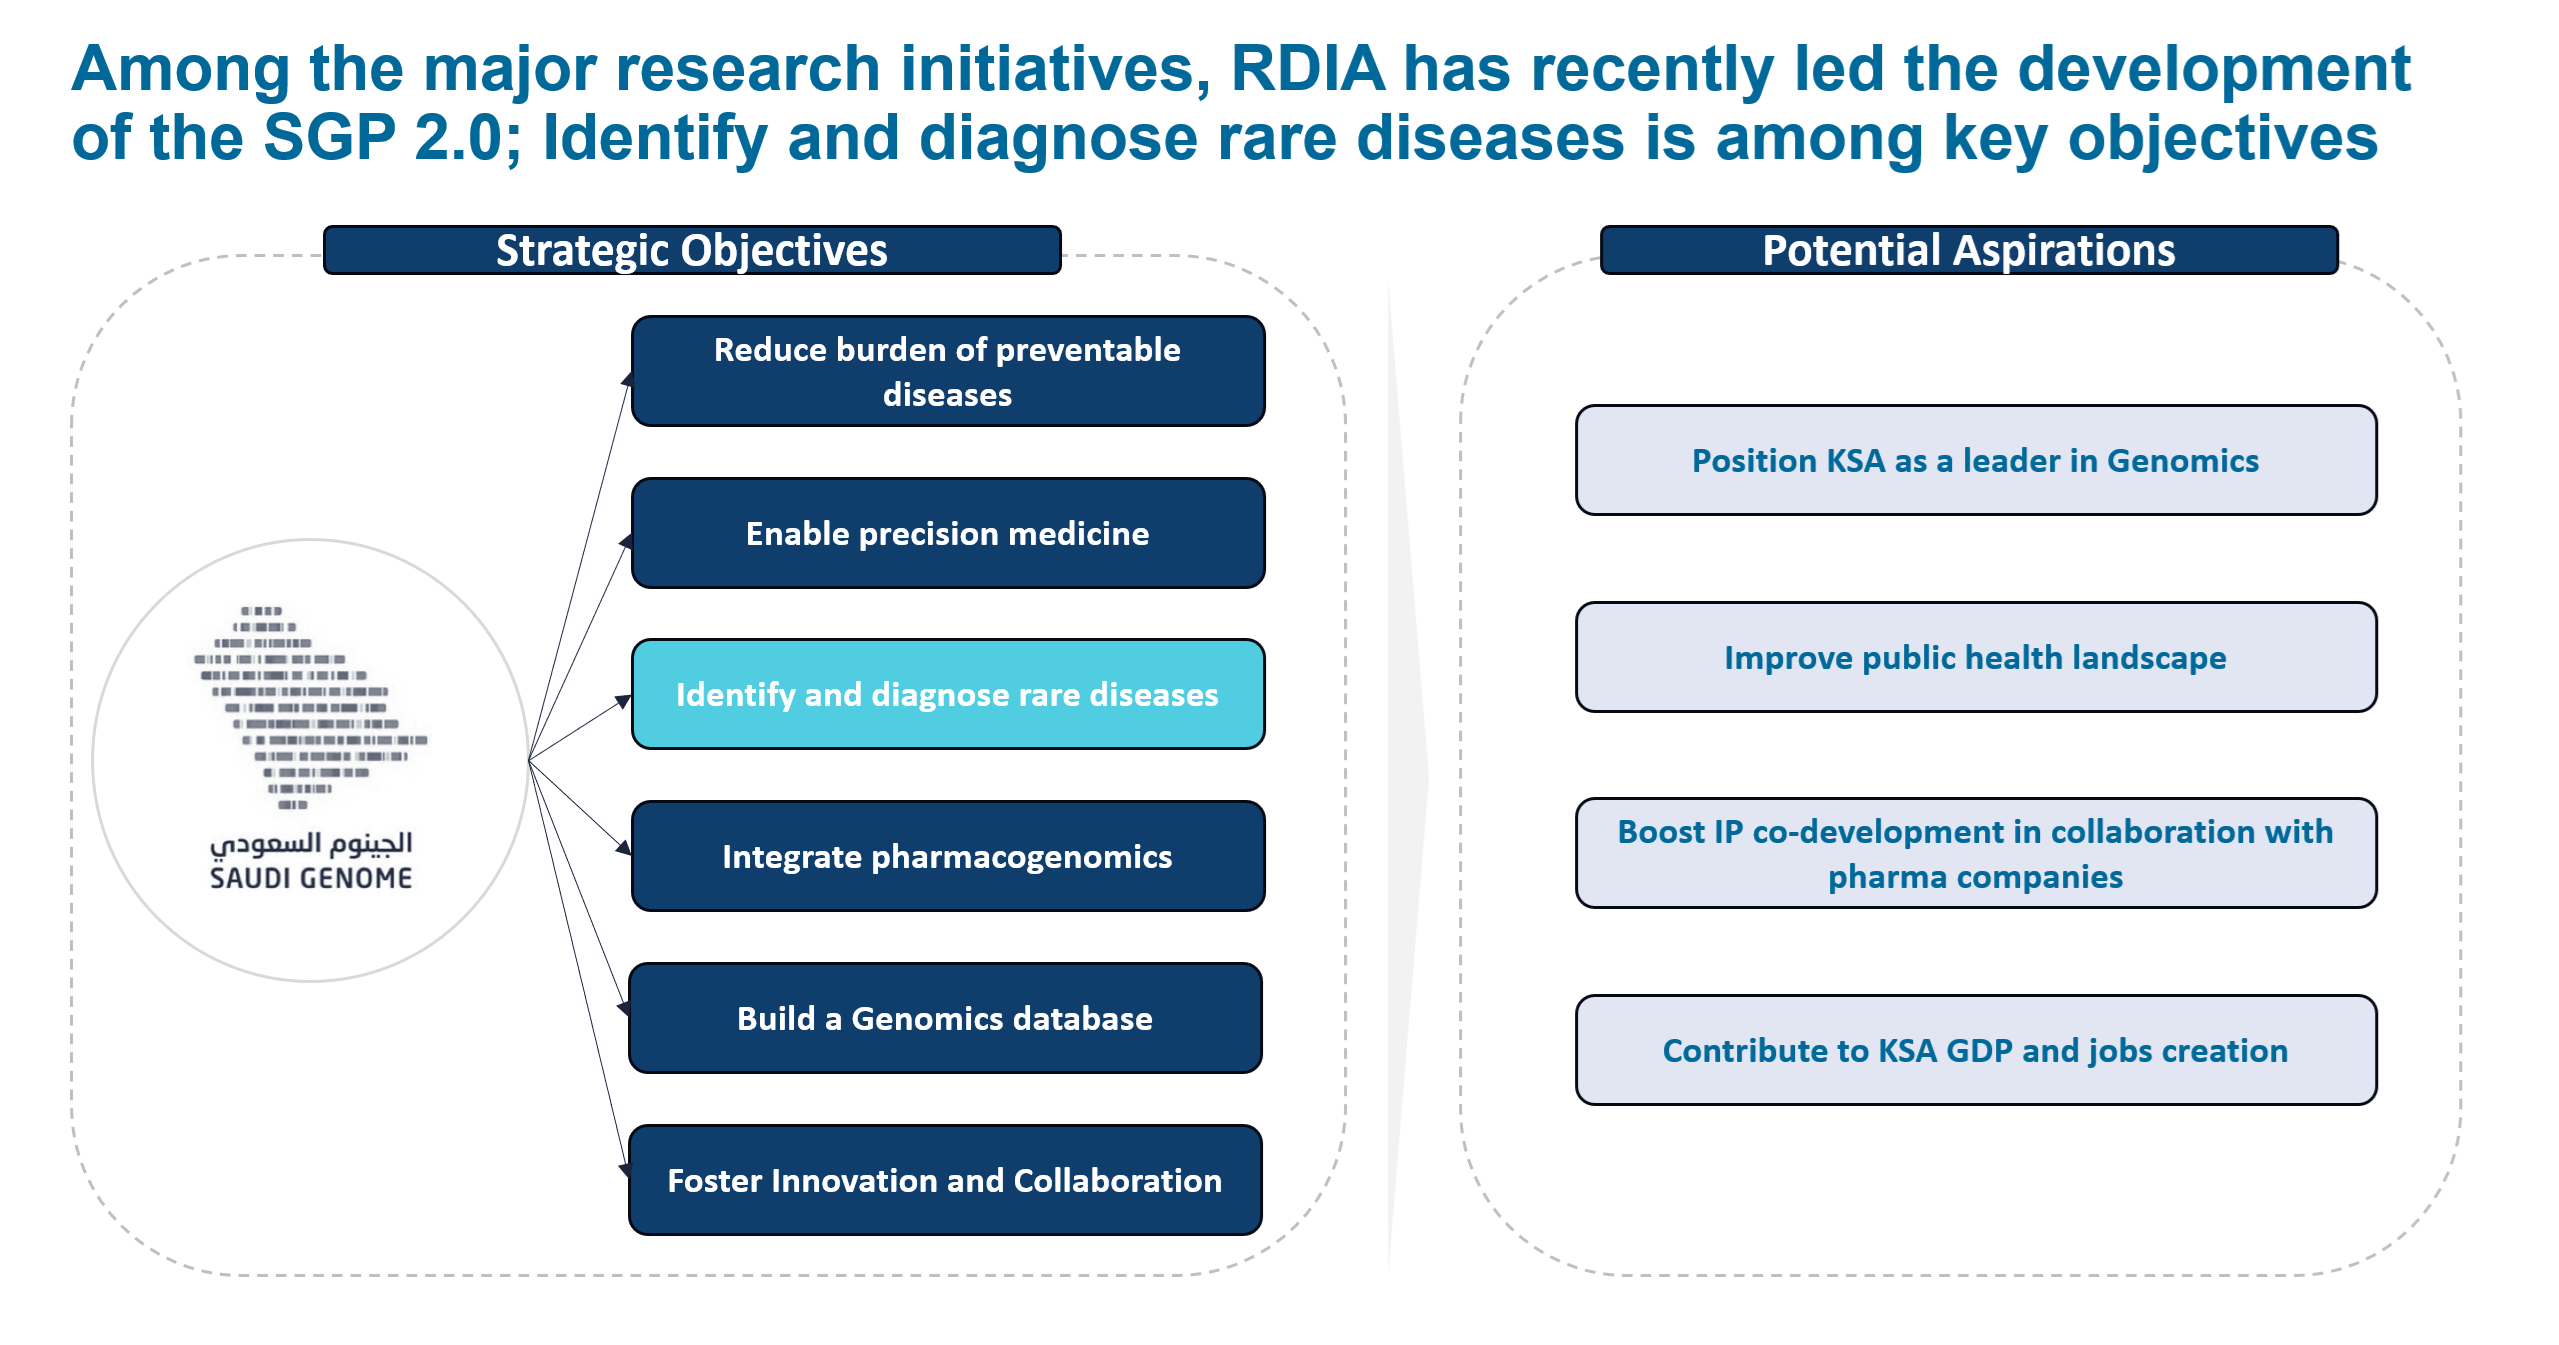Select the Potential Aspirations header
This screenshot has height=1345, width=2559.
coord(1969,250)
